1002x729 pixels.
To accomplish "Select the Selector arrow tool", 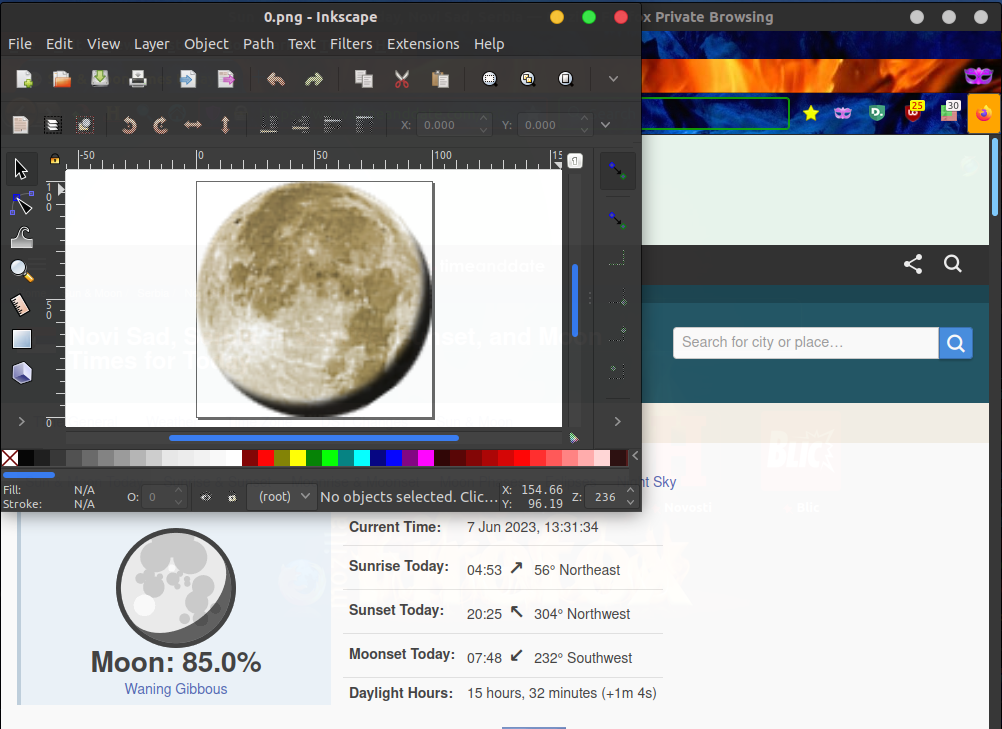I will (x=21, y=170).
